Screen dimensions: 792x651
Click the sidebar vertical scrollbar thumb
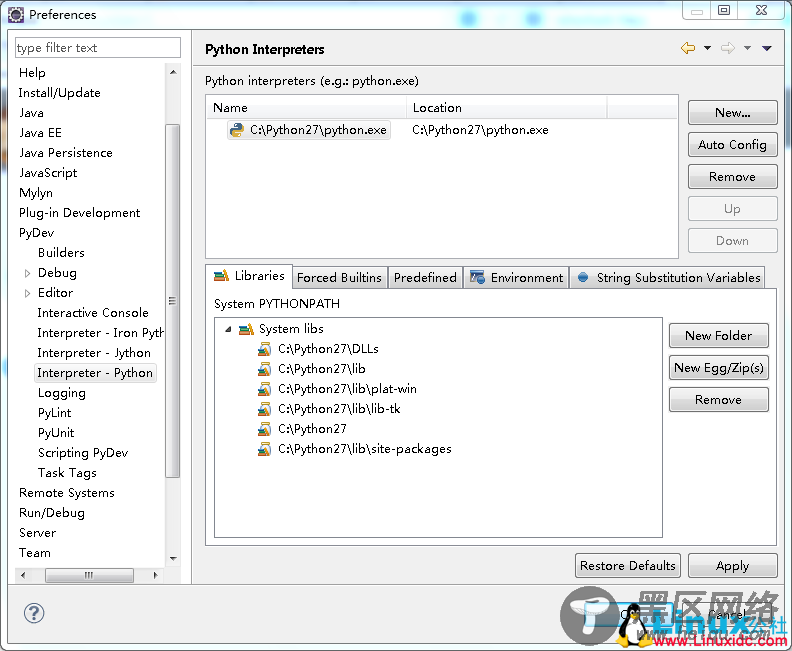click(172, 301)
